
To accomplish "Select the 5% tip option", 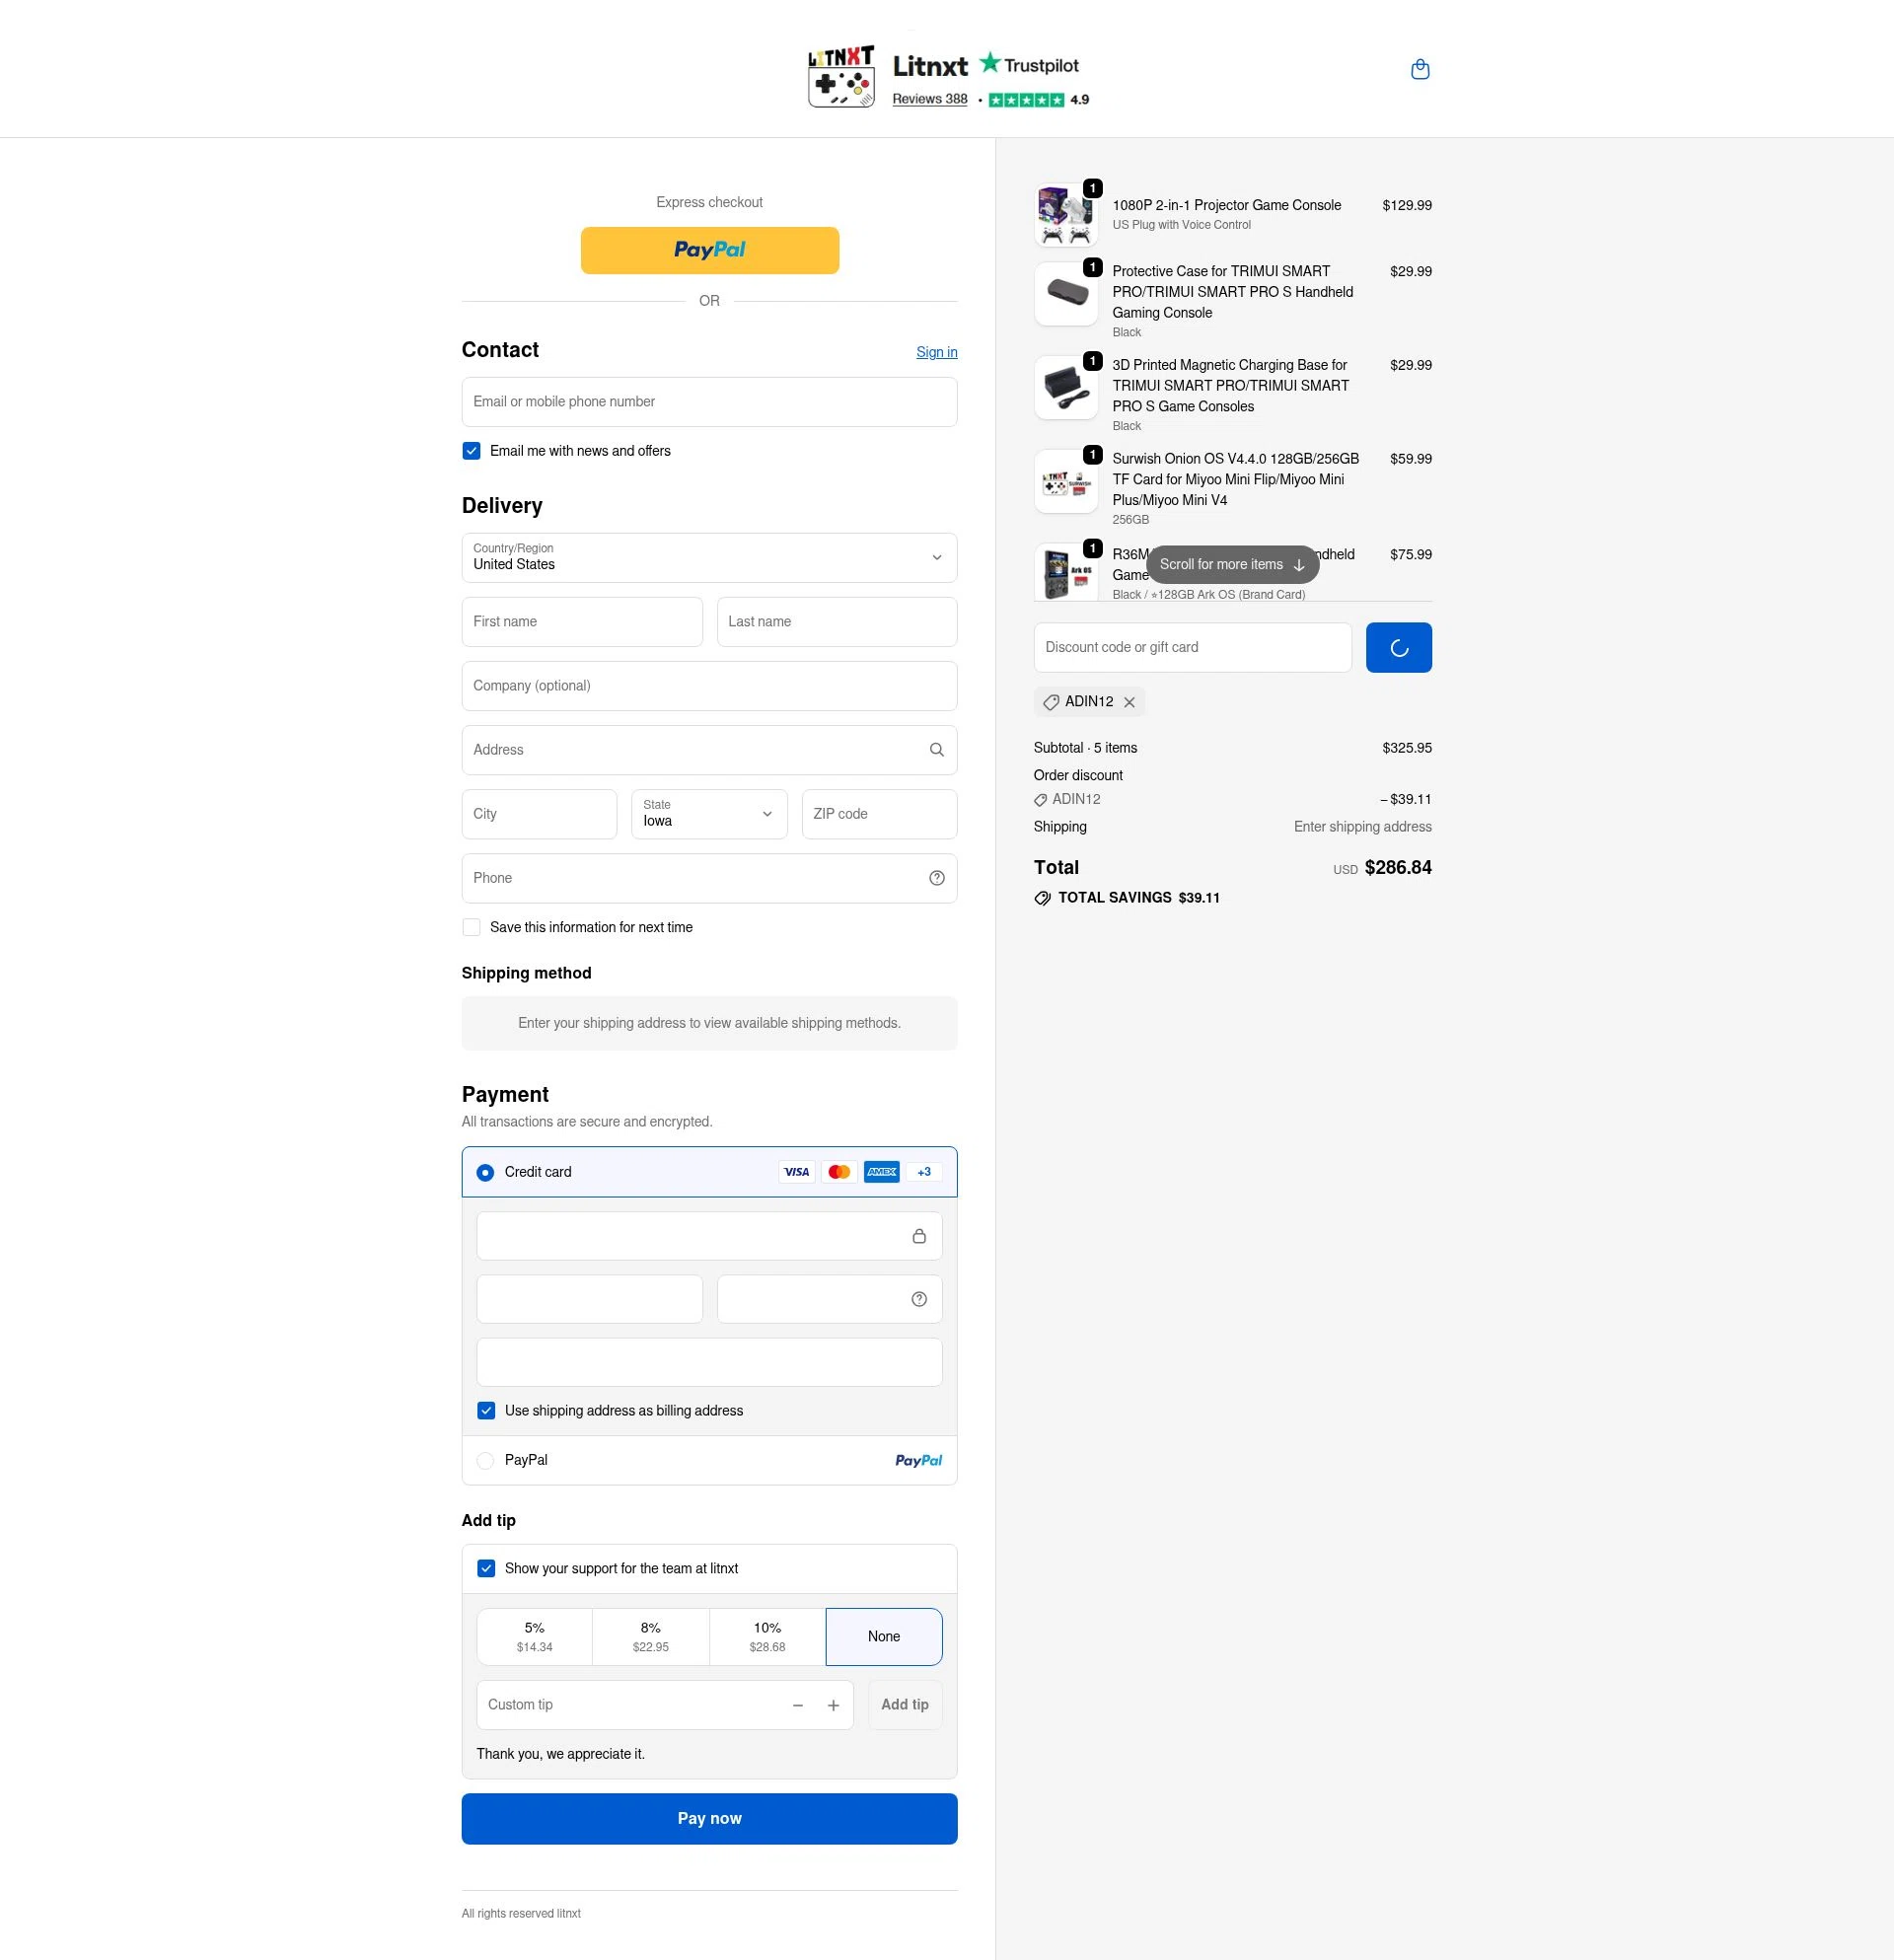I will pyautogui.click(x=534, y=1636).
